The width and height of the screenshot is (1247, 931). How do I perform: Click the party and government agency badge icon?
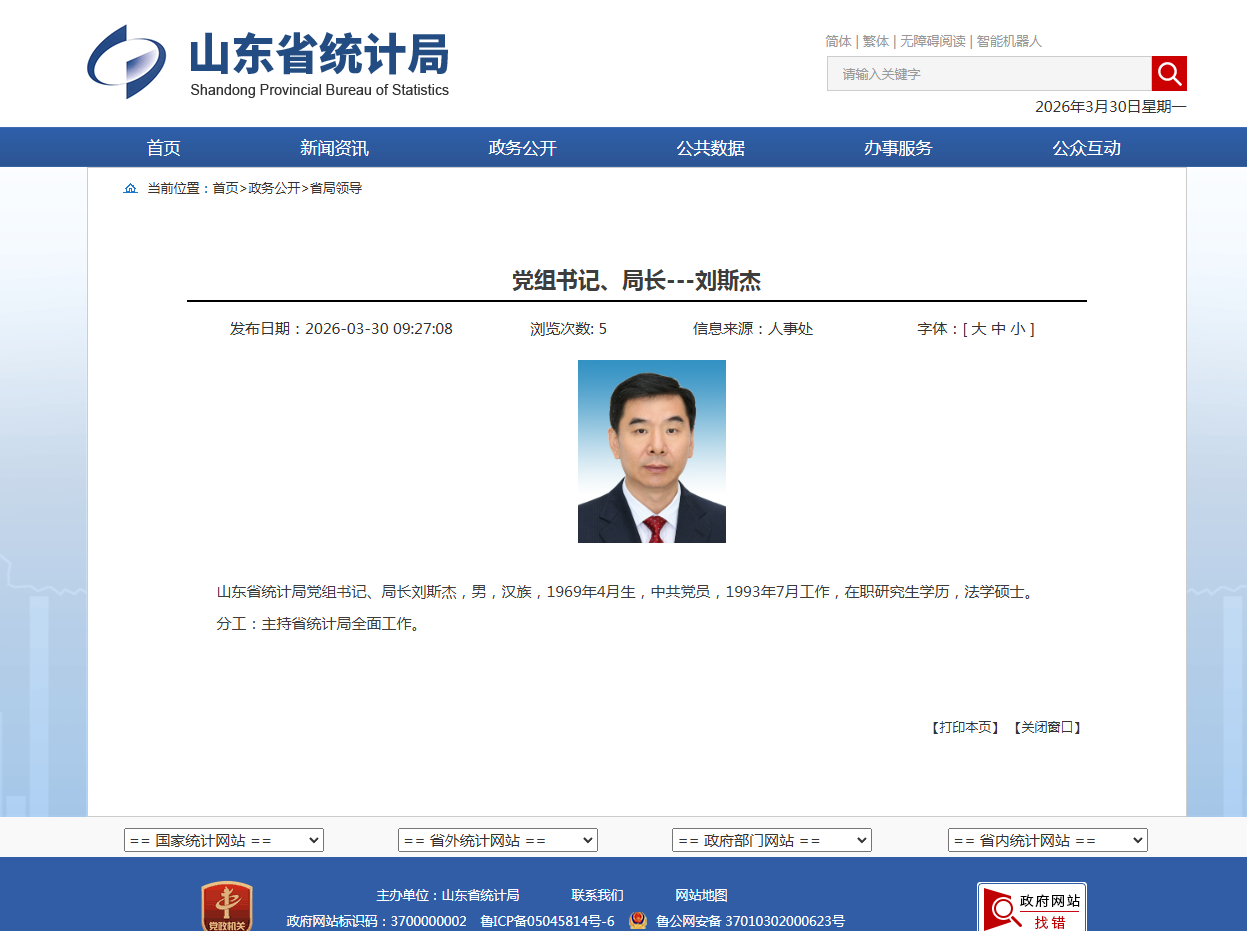tap(227, 907)
